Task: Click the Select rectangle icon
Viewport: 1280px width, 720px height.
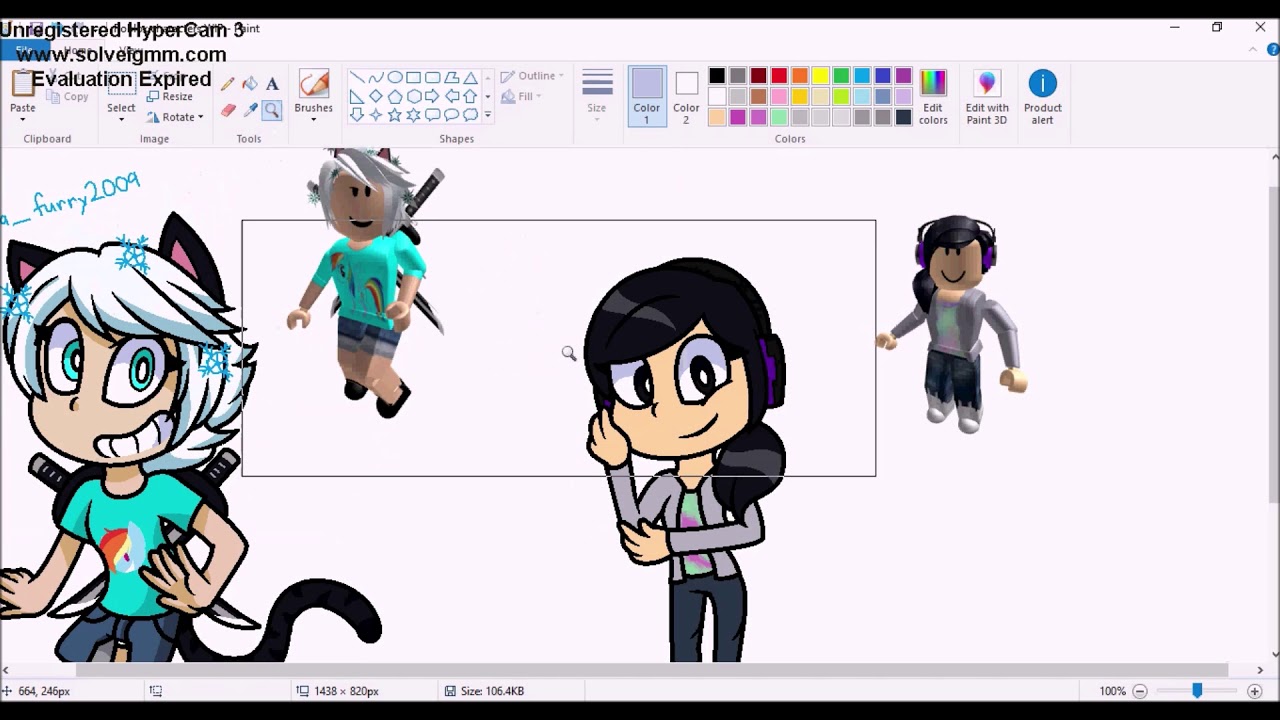Action: pos(121,85)
